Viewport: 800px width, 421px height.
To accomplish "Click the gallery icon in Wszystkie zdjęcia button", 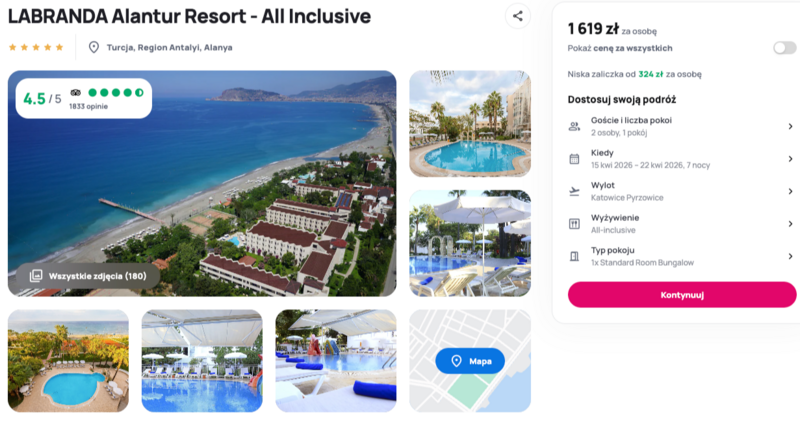I will (36, 276).
